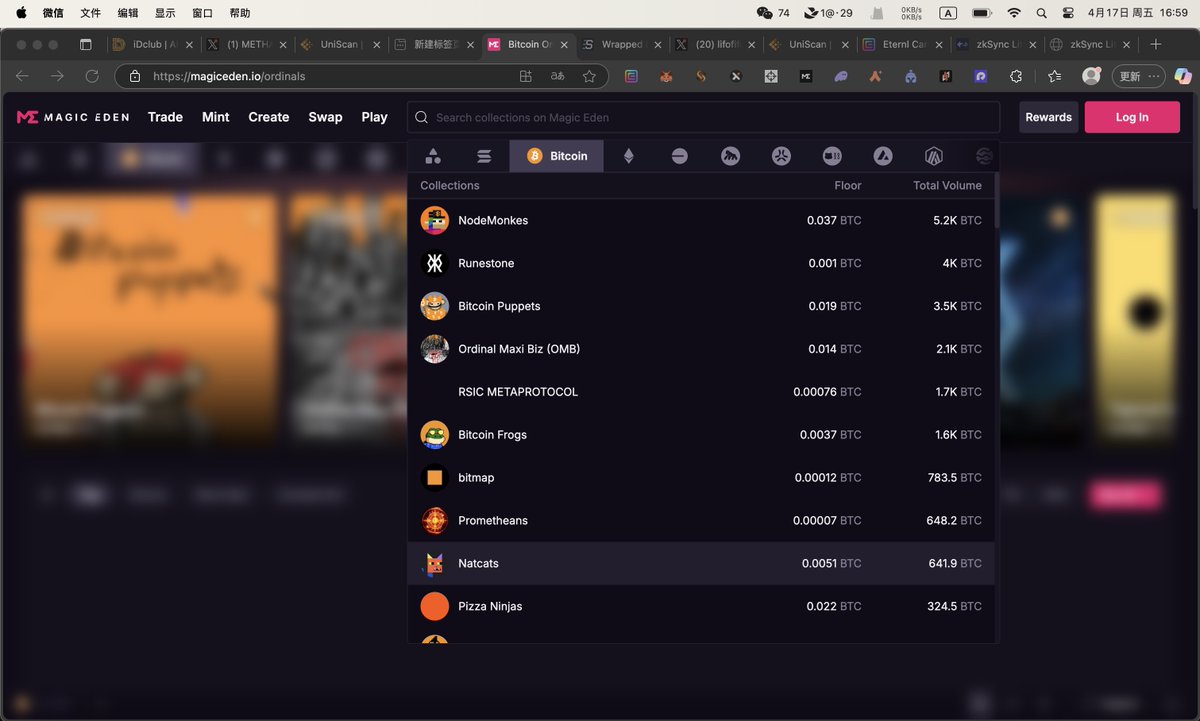Choose the Solana chain icon
This screenshot has height=721, width=1200.
(484, 156)
